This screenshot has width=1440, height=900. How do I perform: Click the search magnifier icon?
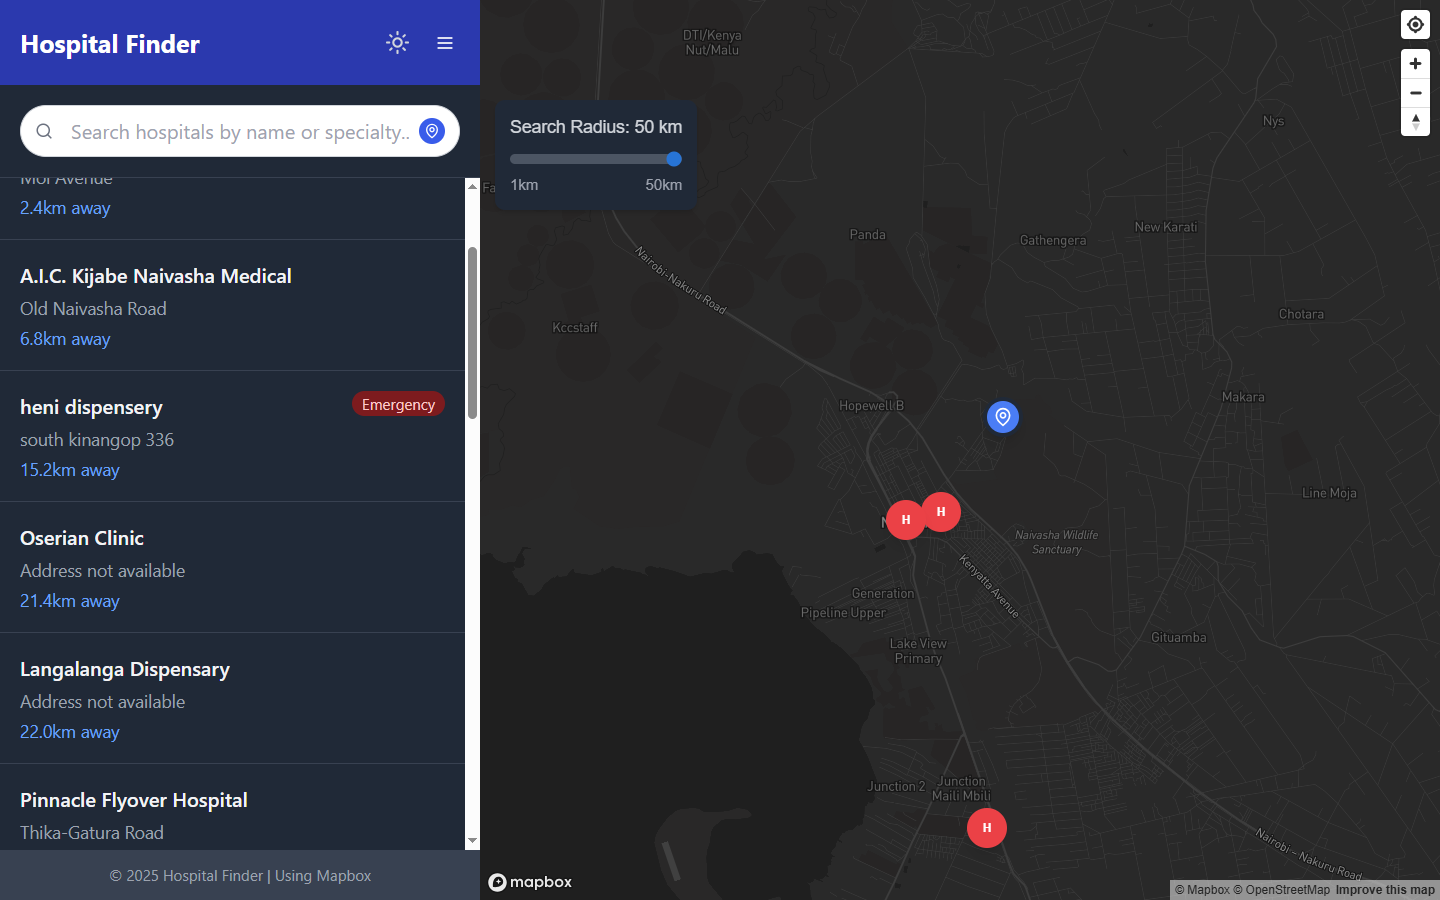click(44, 131)
